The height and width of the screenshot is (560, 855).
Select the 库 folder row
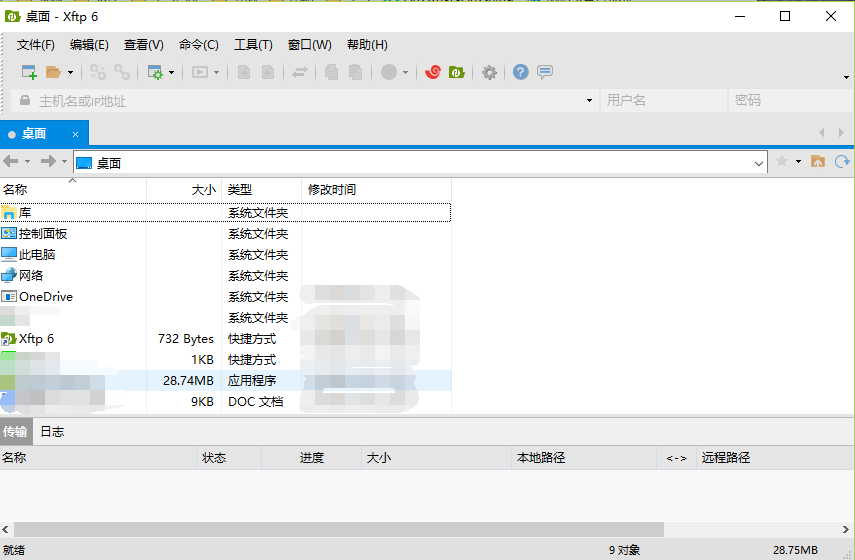226,213
